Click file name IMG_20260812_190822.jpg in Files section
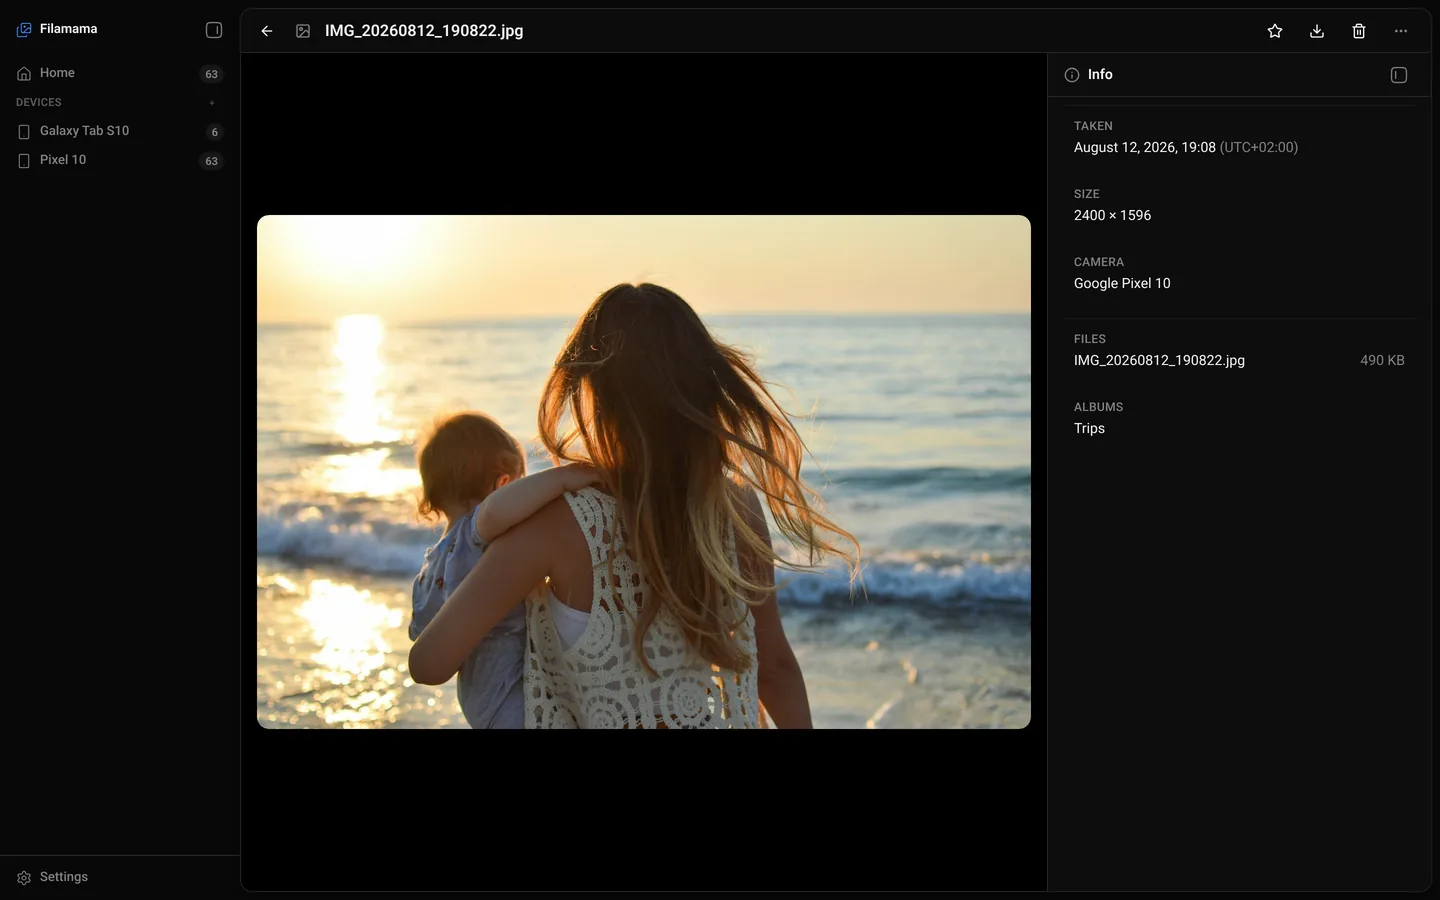This screenshot has height=900, width=1440. coord(1159,360)
